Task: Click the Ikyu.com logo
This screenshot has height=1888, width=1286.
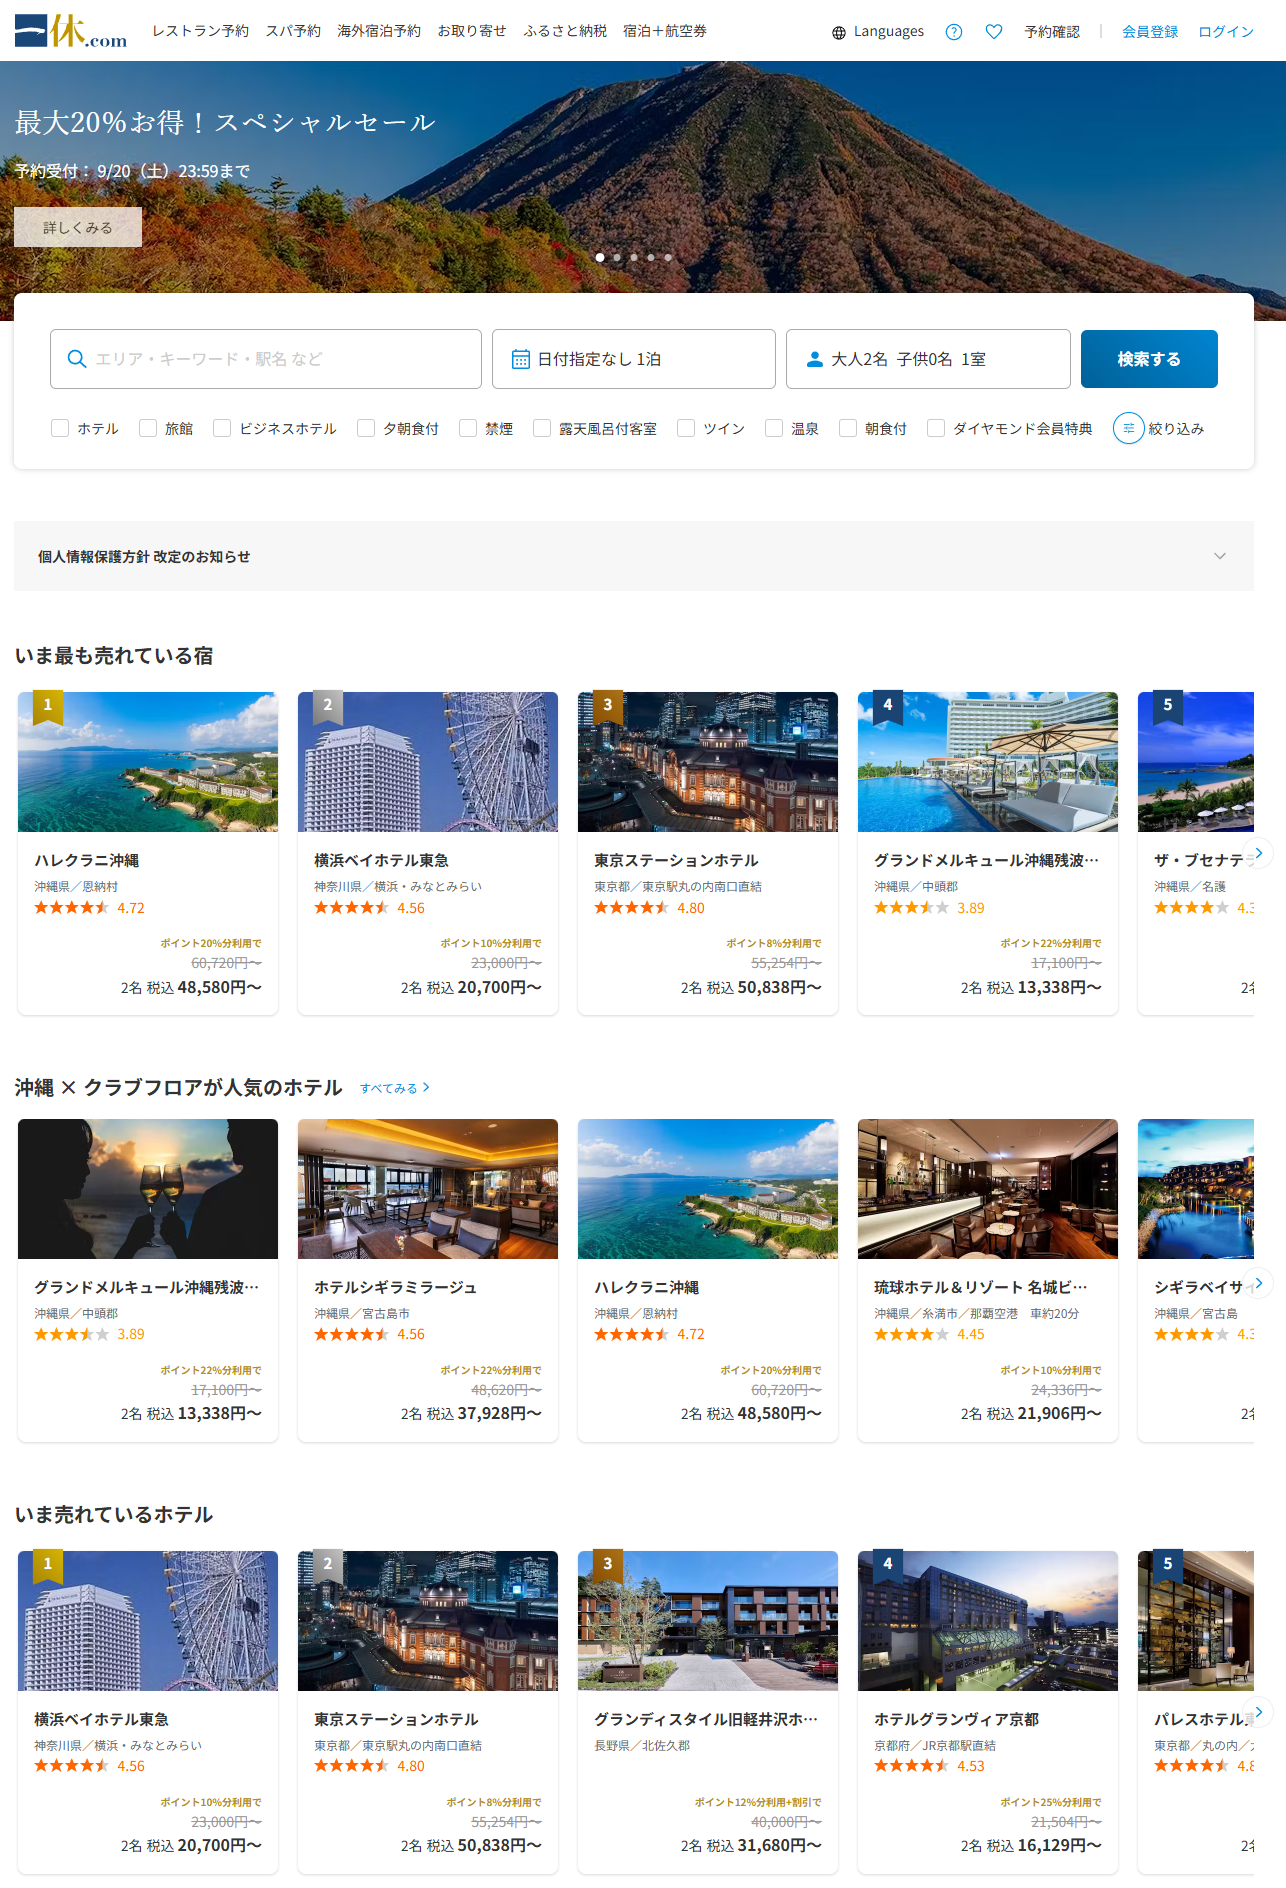Action: click(x=71, y=31)
